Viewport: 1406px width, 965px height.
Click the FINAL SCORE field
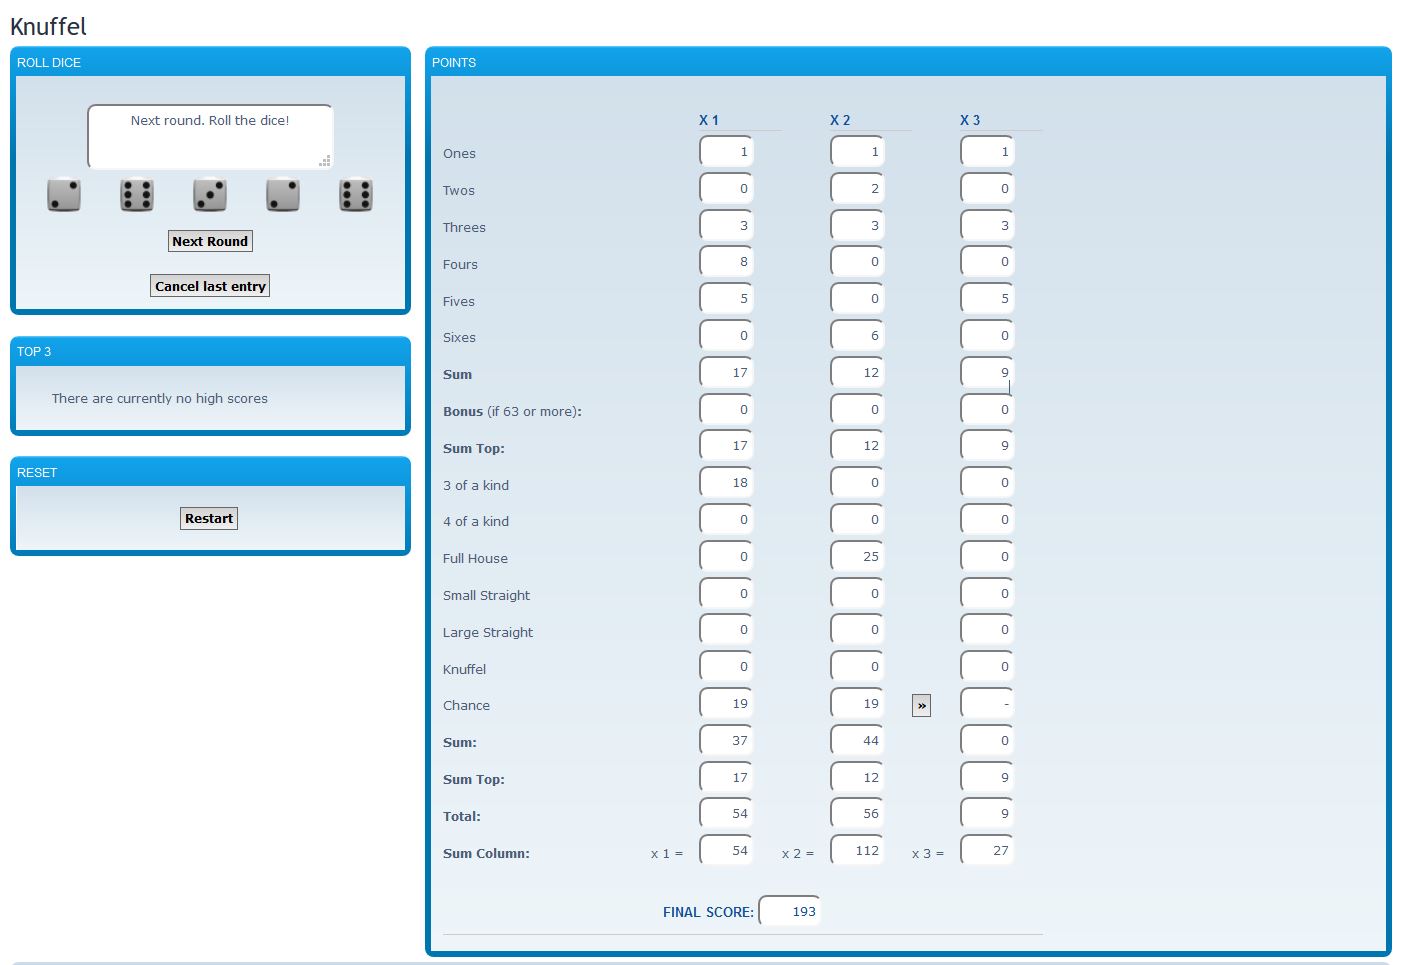click(790, 911)
